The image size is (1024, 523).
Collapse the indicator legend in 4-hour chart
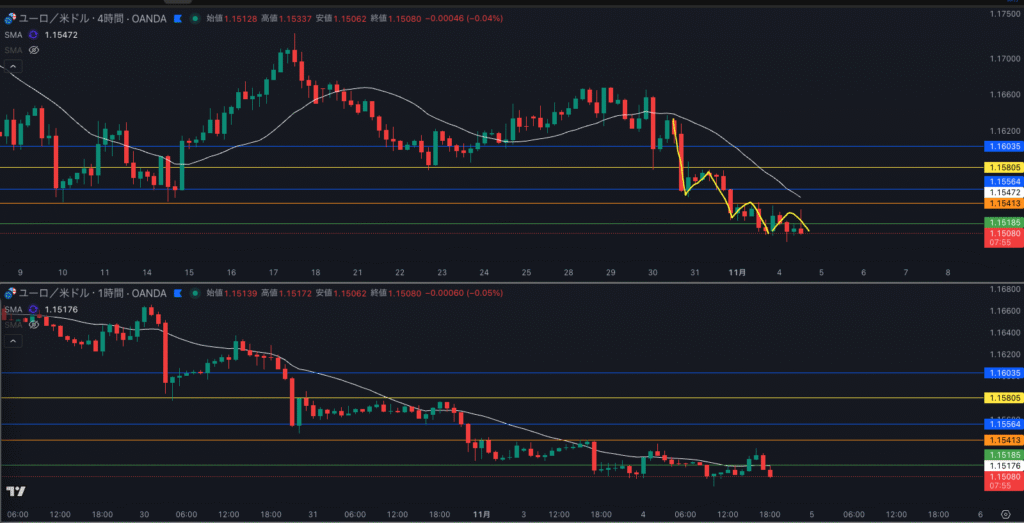12,66
